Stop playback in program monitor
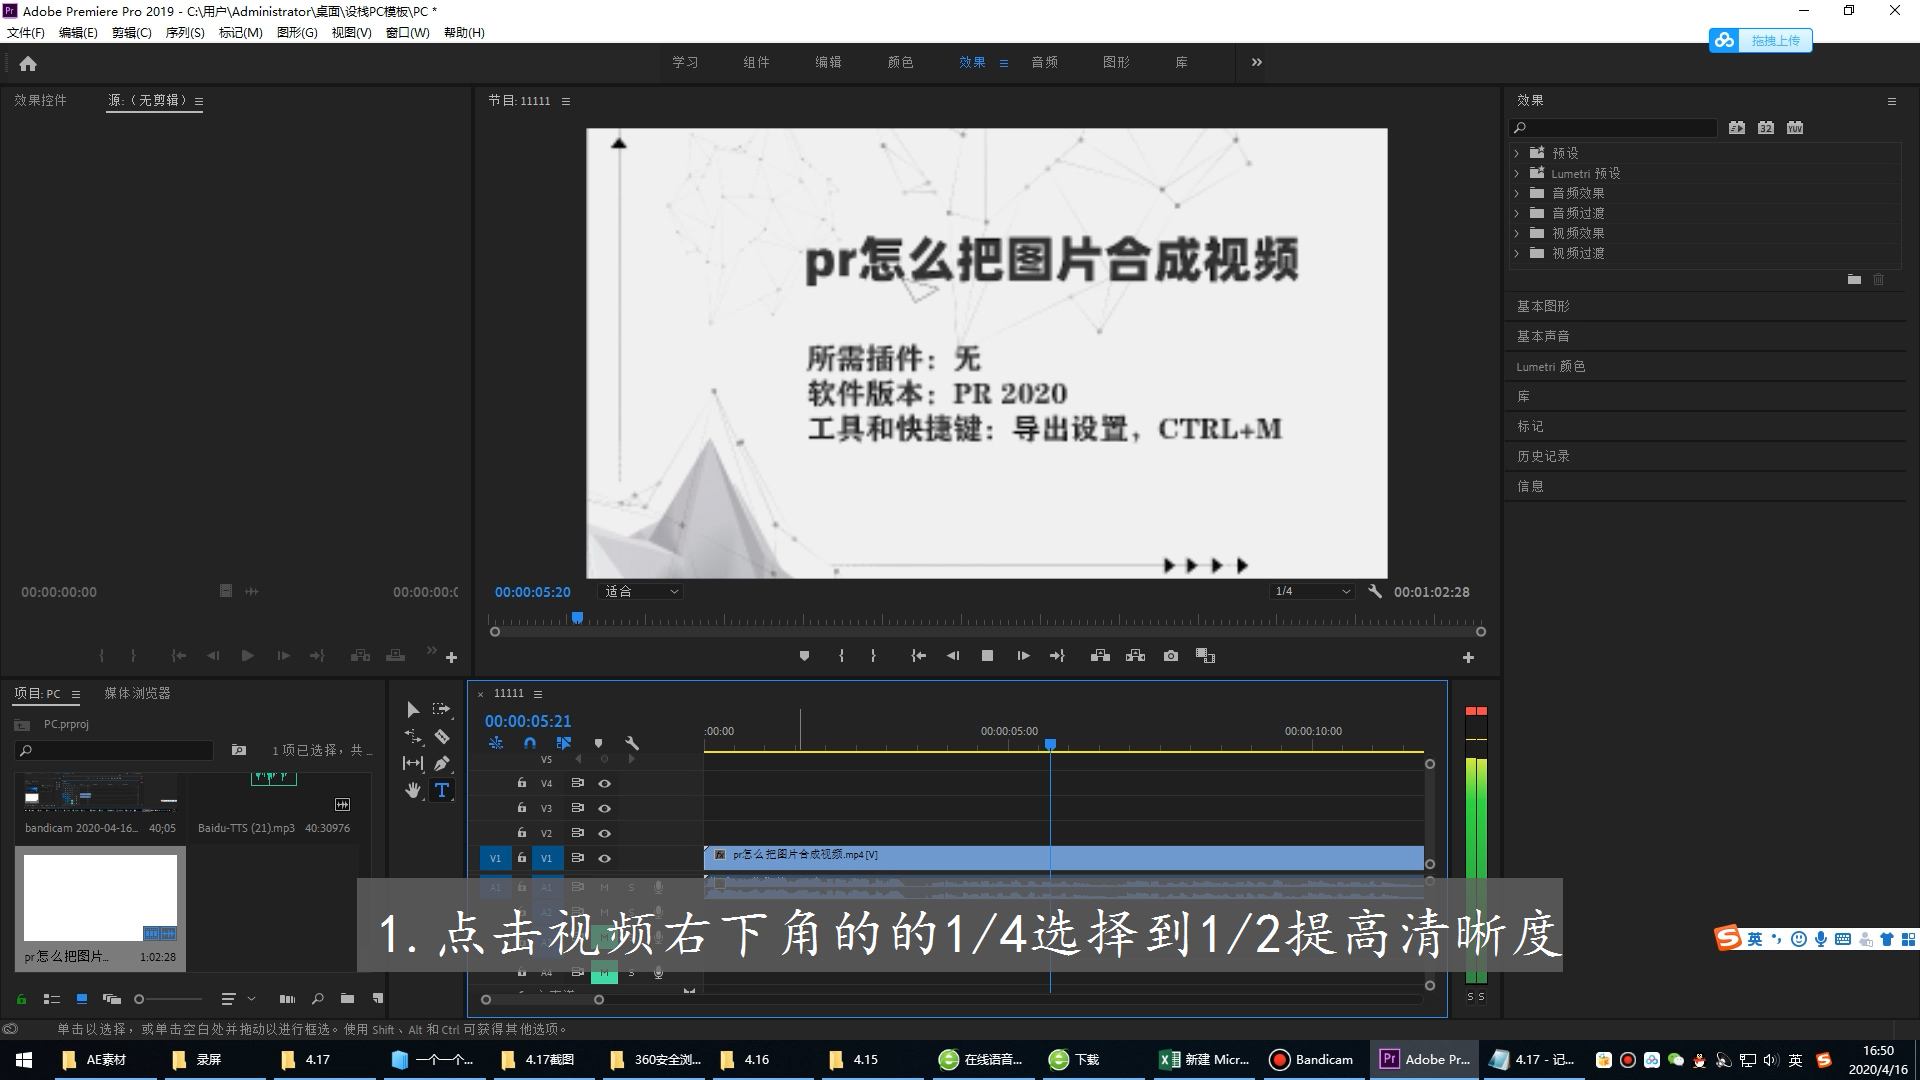1920x1080 pixels. 987,656
